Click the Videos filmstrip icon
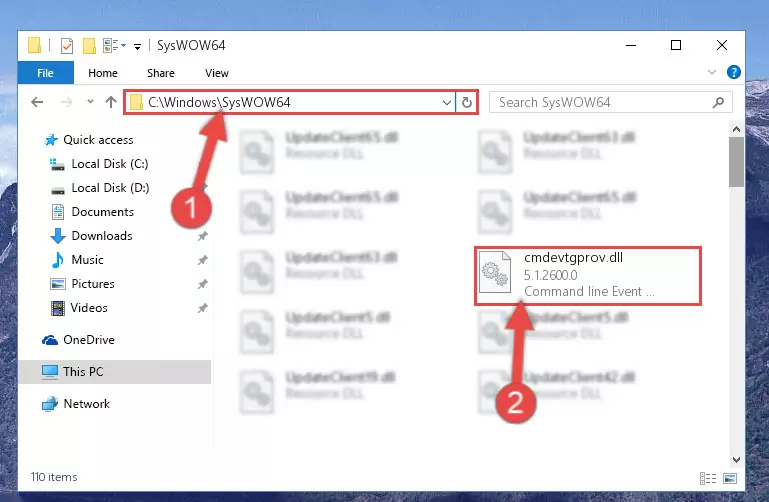This screenshot has width=769, height=502. click(58, 308)
